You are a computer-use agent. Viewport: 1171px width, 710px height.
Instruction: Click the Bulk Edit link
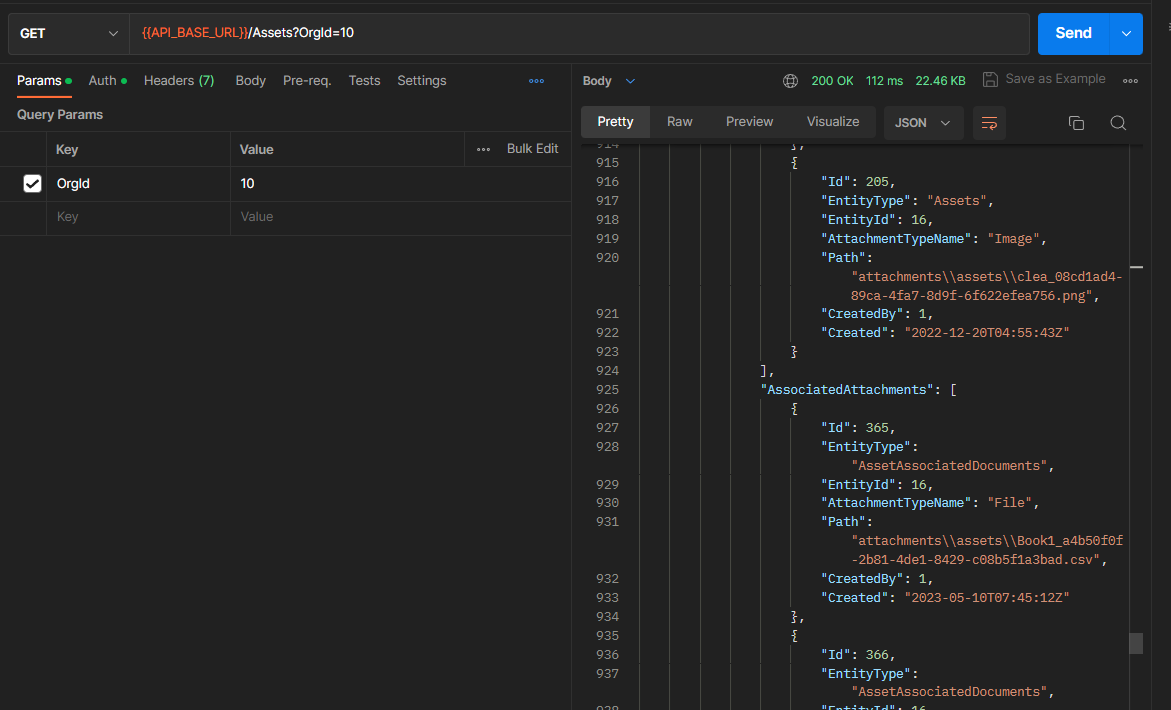[532, 149]
